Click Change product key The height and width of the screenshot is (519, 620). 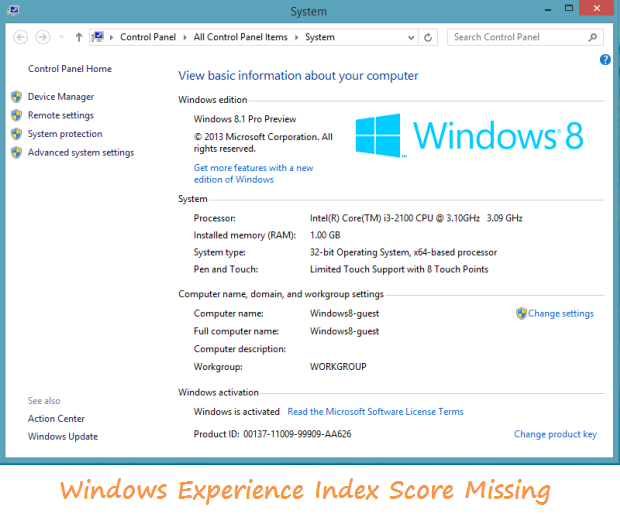tap(555, 434)
